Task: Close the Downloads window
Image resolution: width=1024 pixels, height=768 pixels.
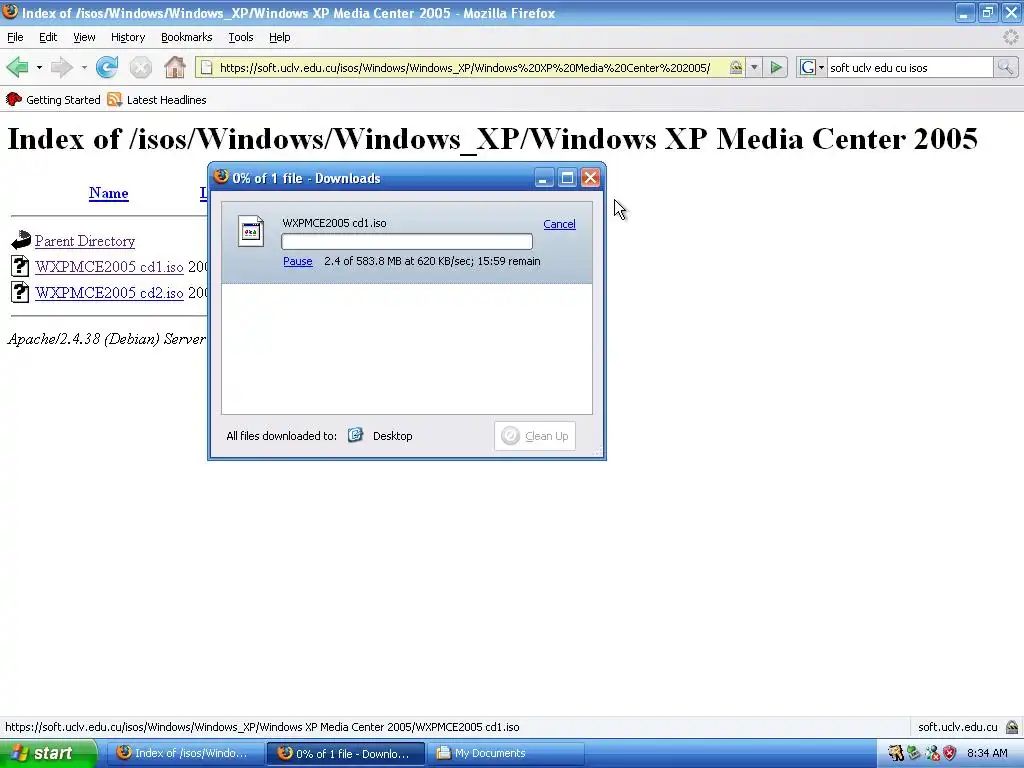Action: pos(590,178)
